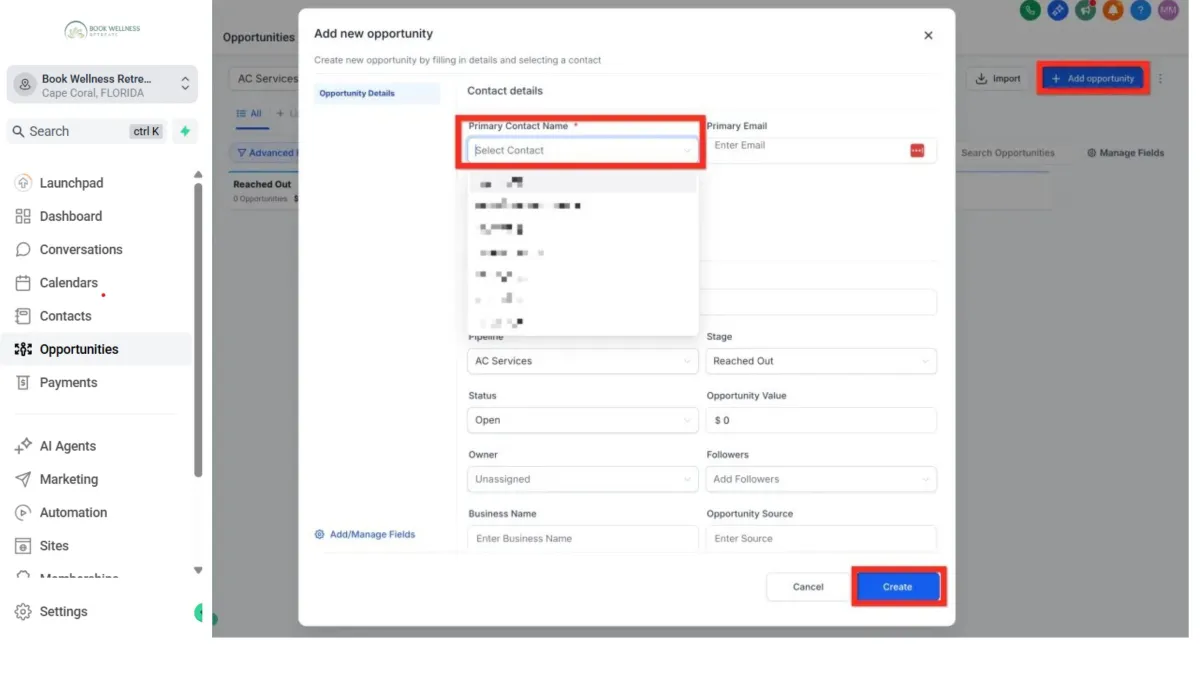Open the MM user avatar menu
Viewport: 1200px width, 687px height.
click(x=1169, y=10)
